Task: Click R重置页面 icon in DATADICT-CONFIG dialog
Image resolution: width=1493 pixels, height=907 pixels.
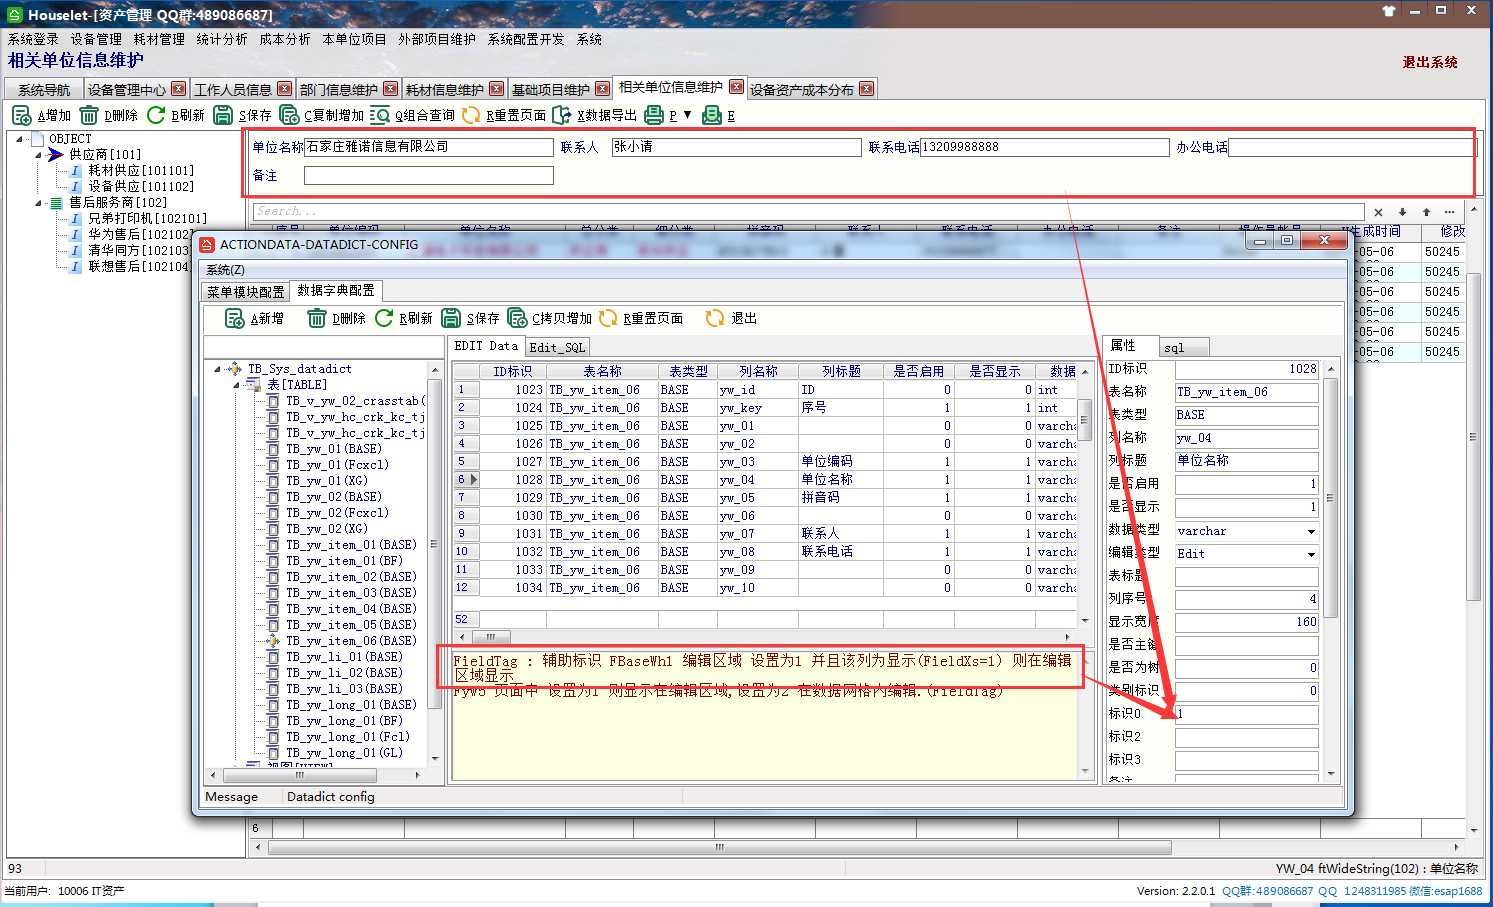Action: [x=608, y=319]
